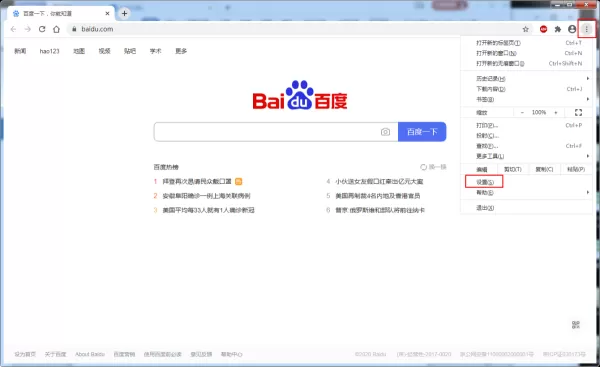
Task: Choose 打印 from the menu
Action: click(x=527, y=126)
